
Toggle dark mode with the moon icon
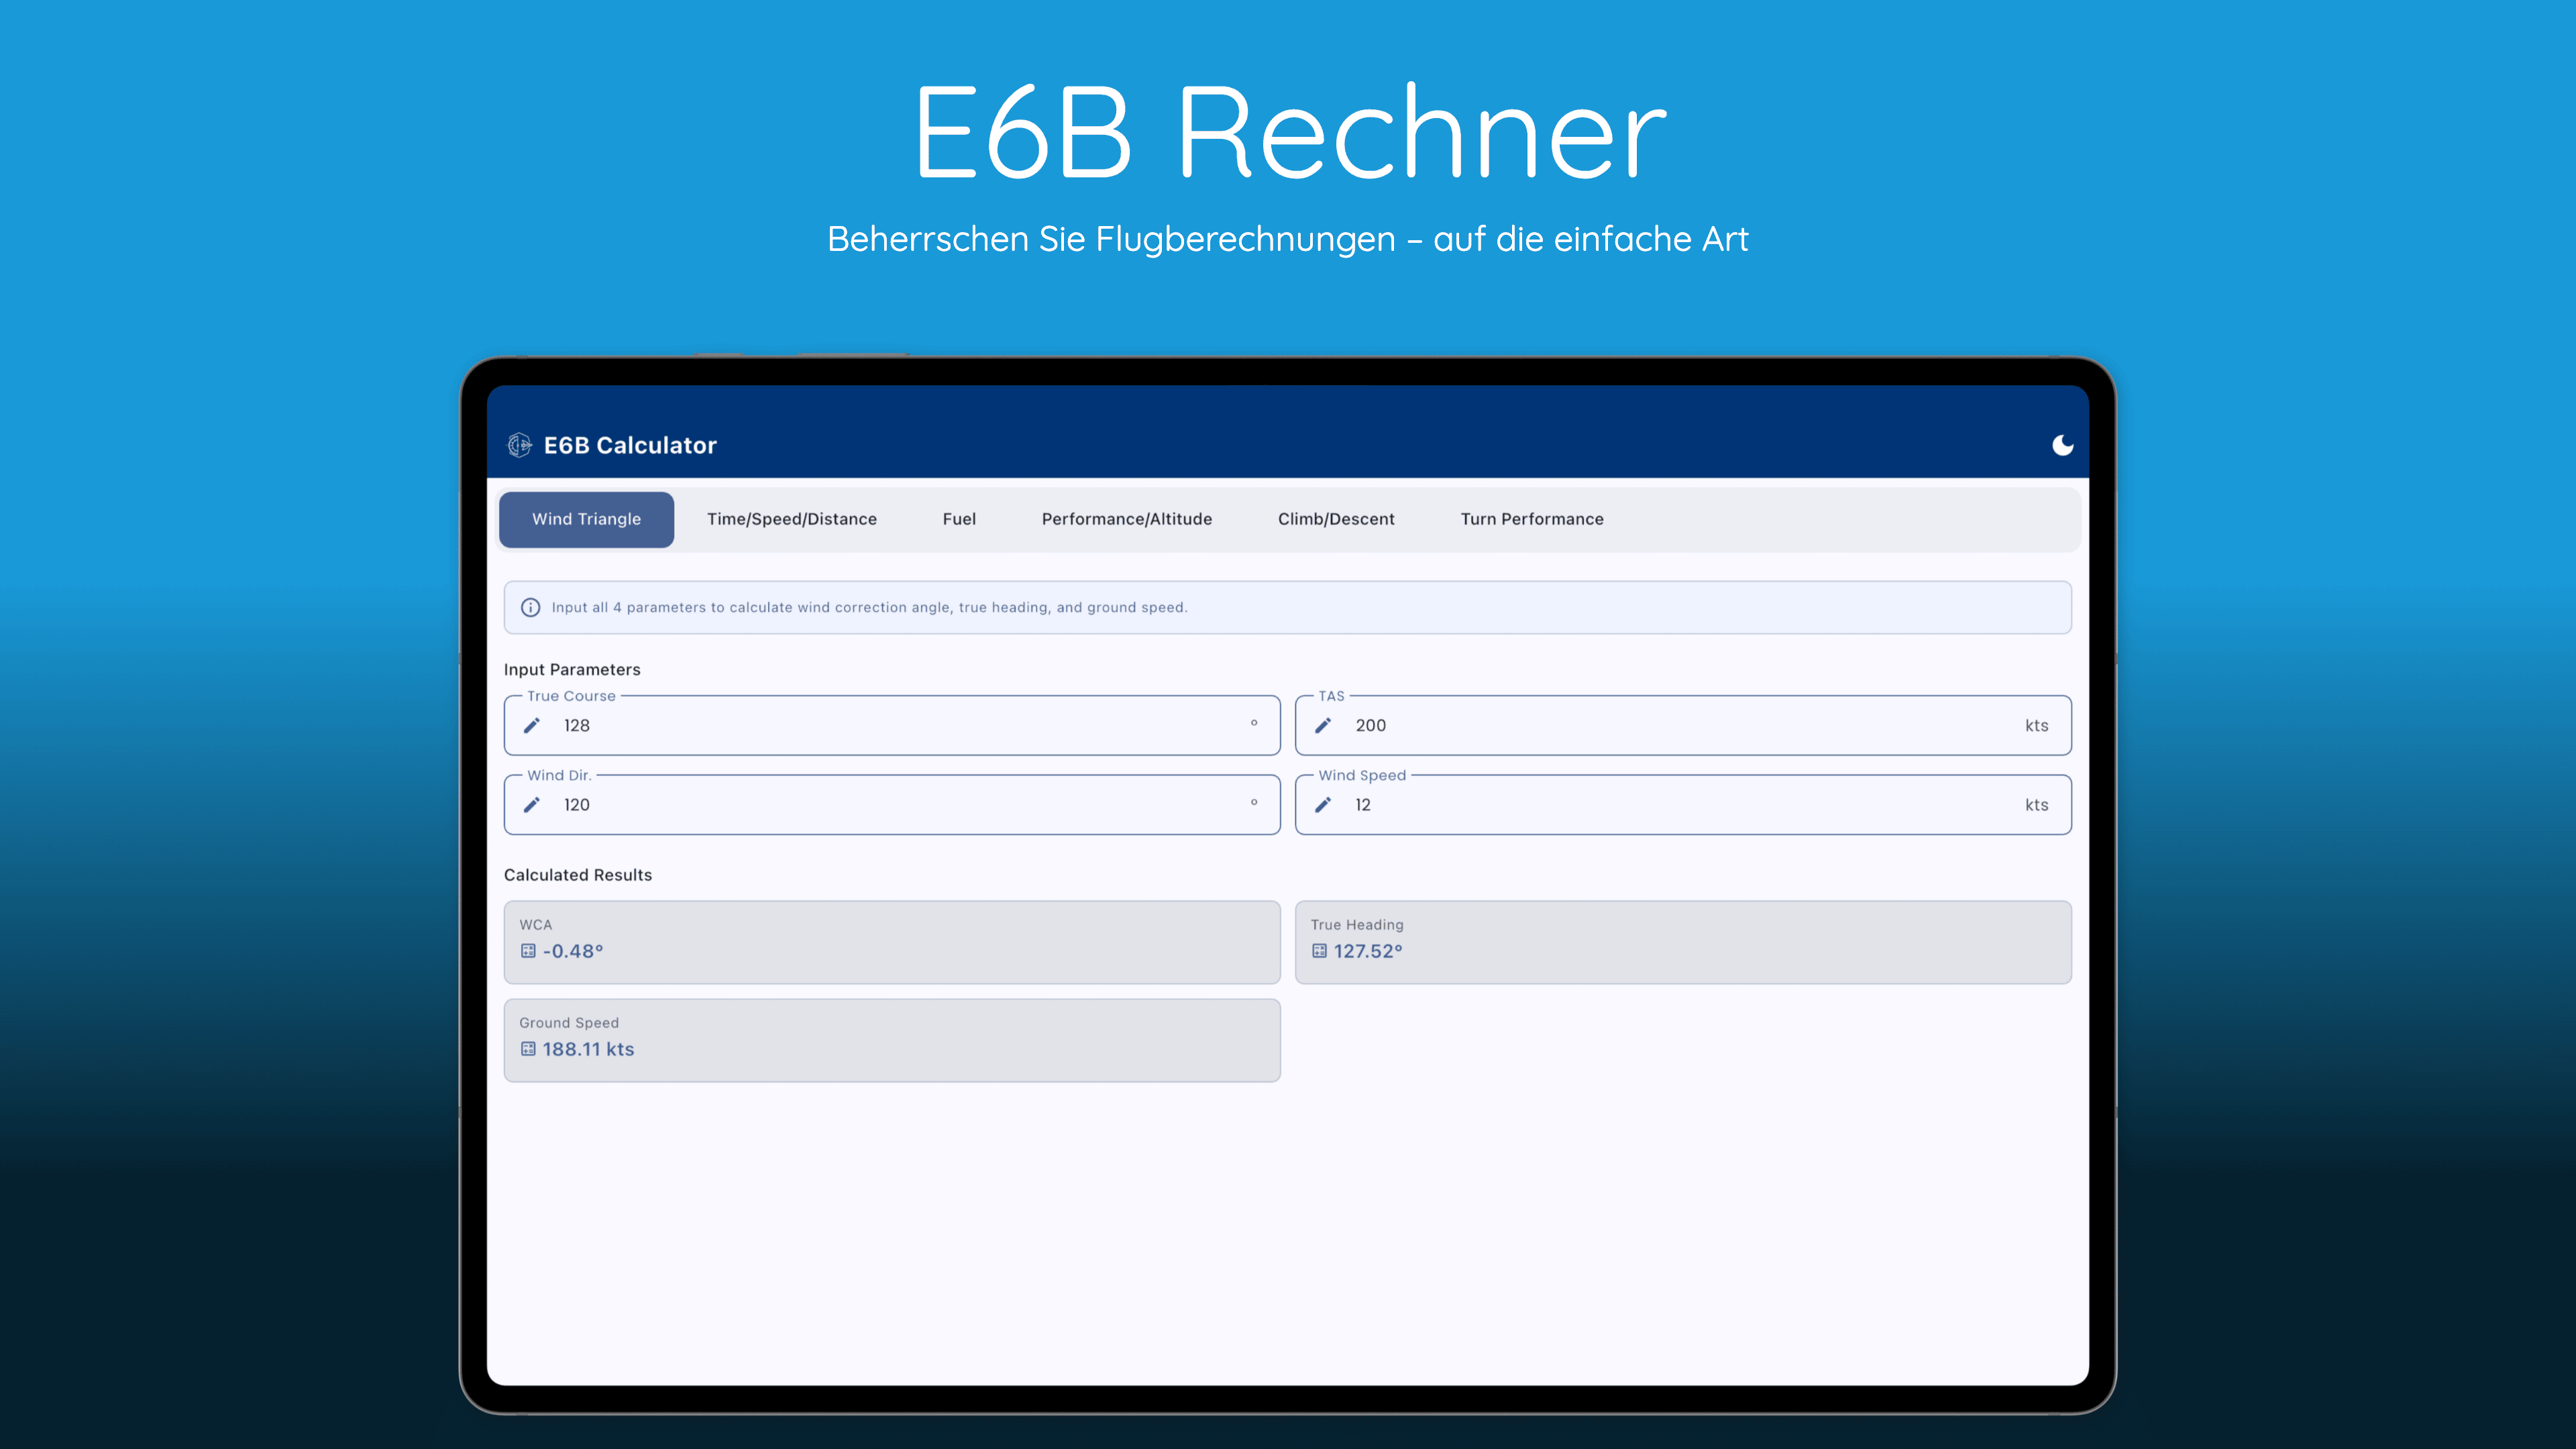point(2063,445)
